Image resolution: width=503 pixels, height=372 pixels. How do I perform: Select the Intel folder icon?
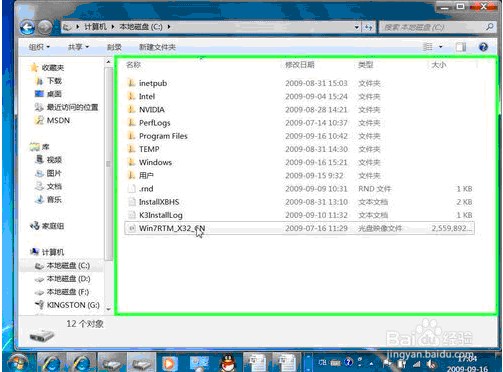(x=132, y=96)
